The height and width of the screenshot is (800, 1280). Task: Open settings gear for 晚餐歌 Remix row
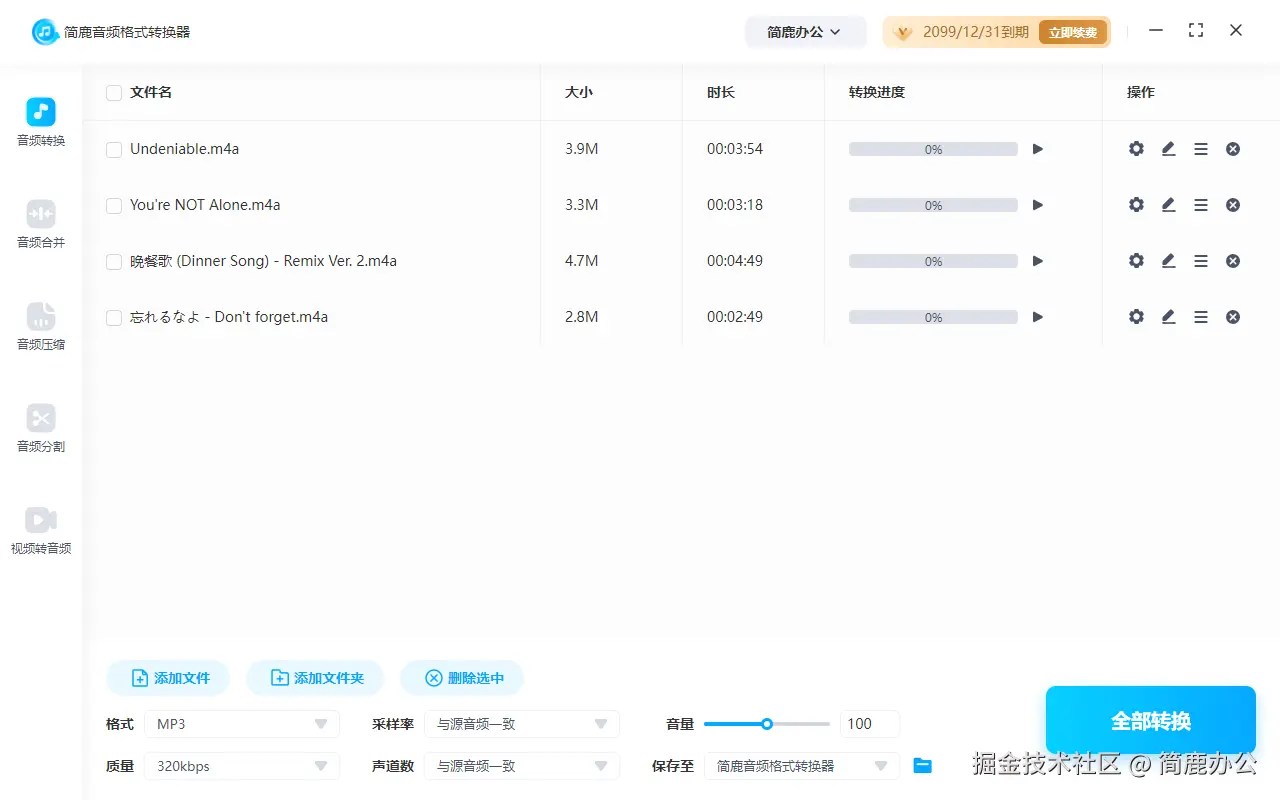click(x=1136, y=261)
